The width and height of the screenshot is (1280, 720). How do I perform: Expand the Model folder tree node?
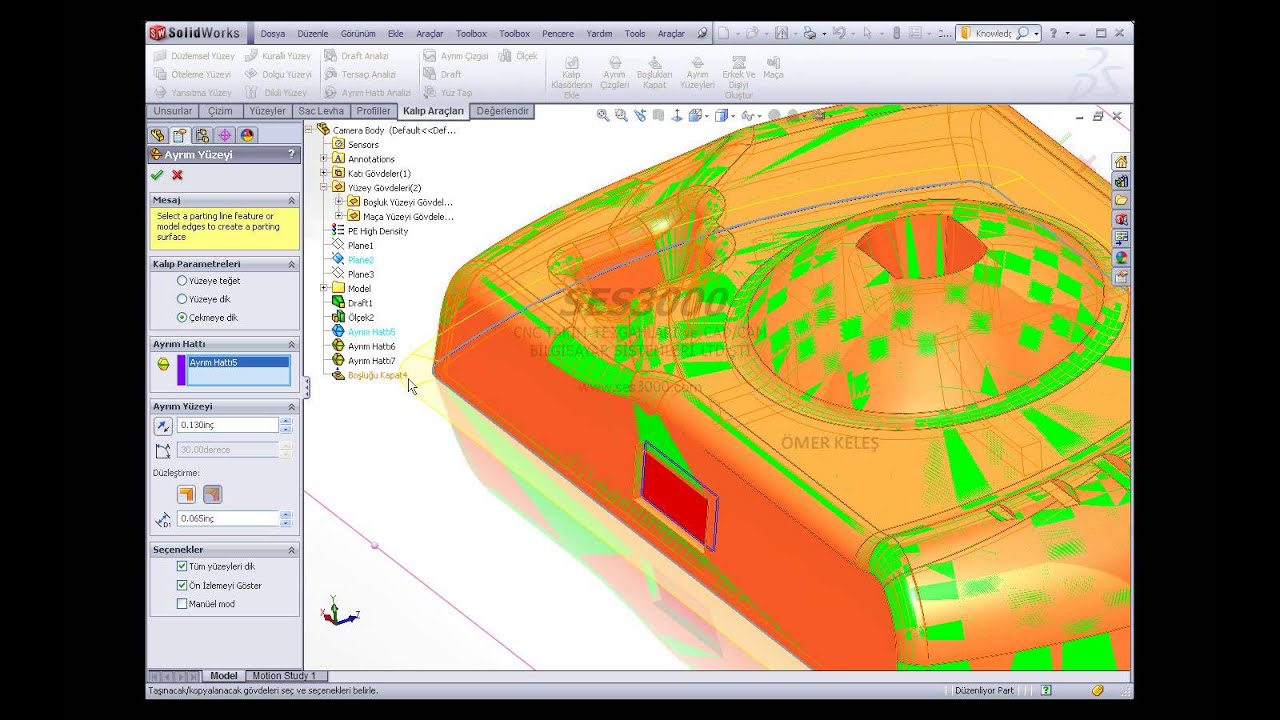(x=324, y=288)
